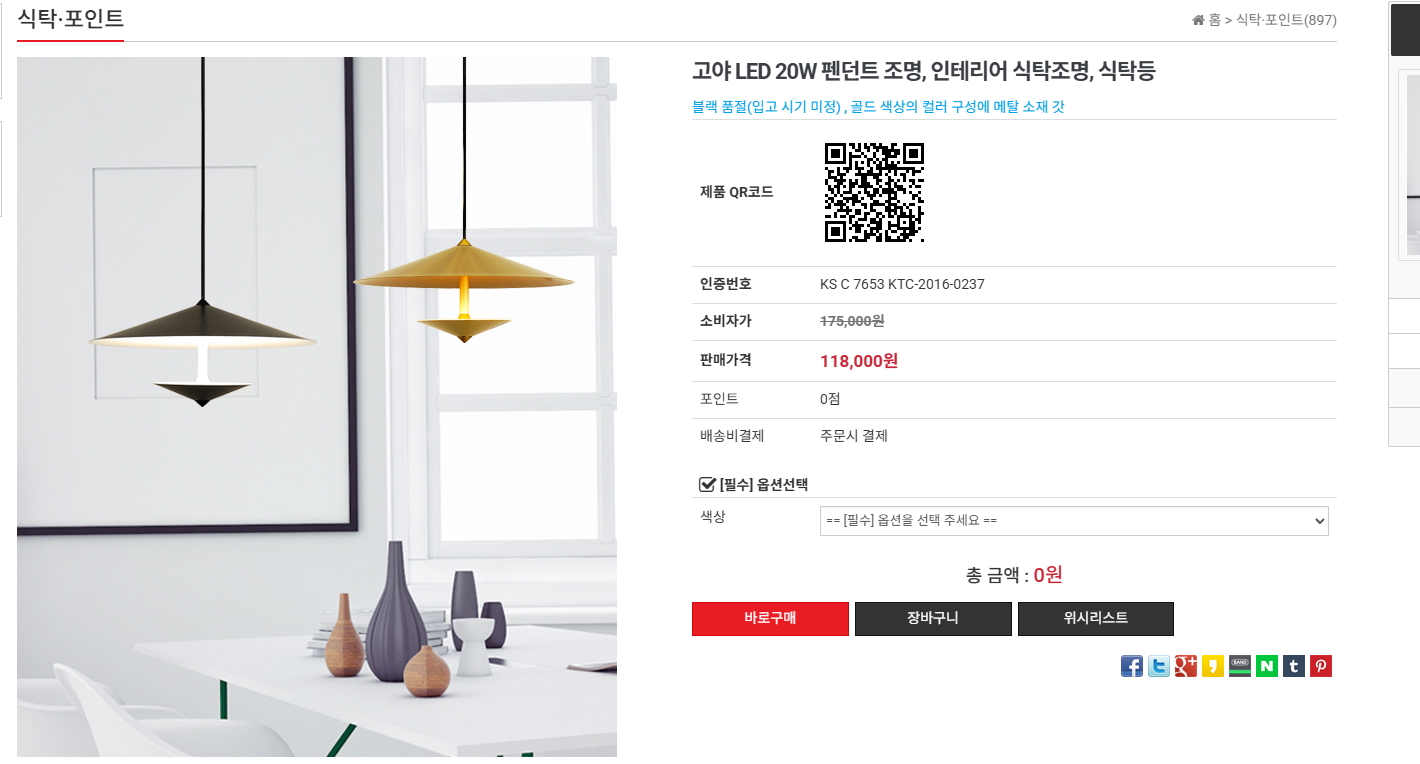The width and height of the screenshot is (1420, 764).
Task: Click the product QR code image
Action: coord(874,192)
